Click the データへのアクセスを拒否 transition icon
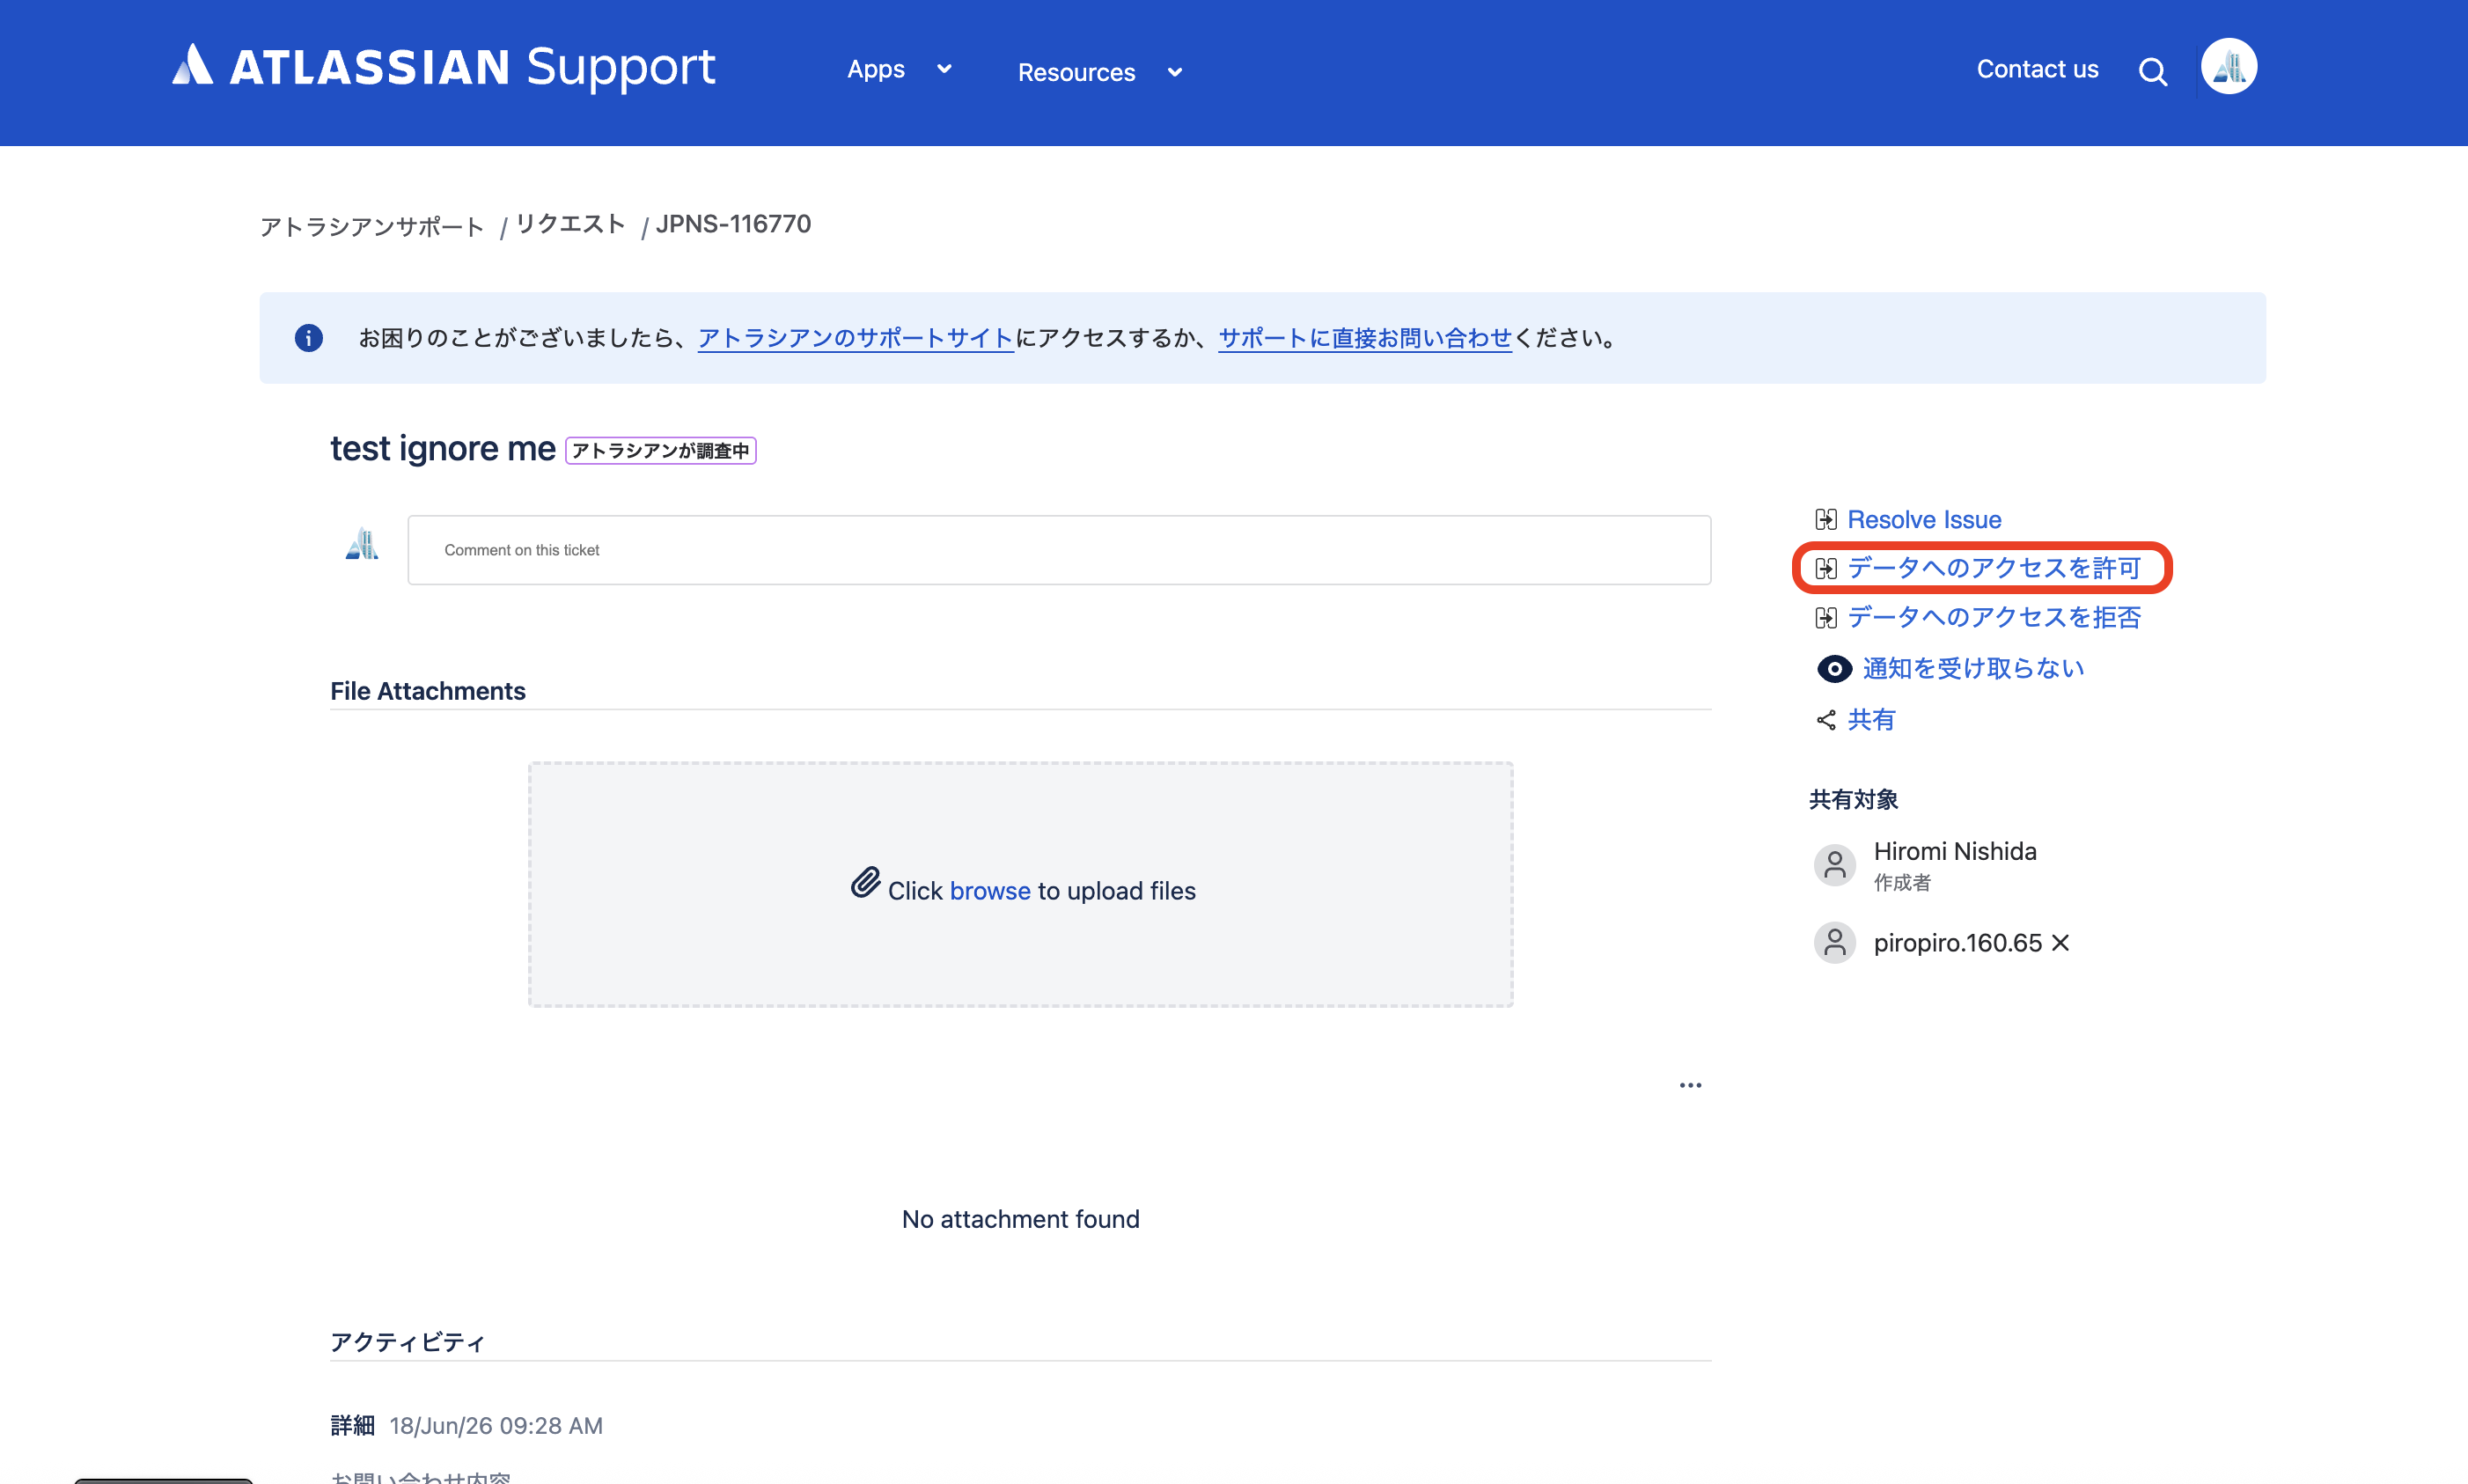Screen dimensions: 2468x1484 click(1825, 617)
